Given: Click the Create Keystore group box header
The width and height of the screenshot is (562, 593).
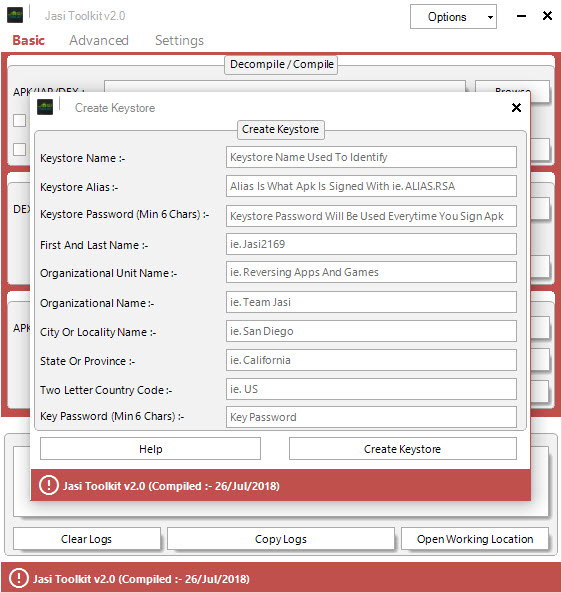Looking at the screenshot, I should click(281, 129).
